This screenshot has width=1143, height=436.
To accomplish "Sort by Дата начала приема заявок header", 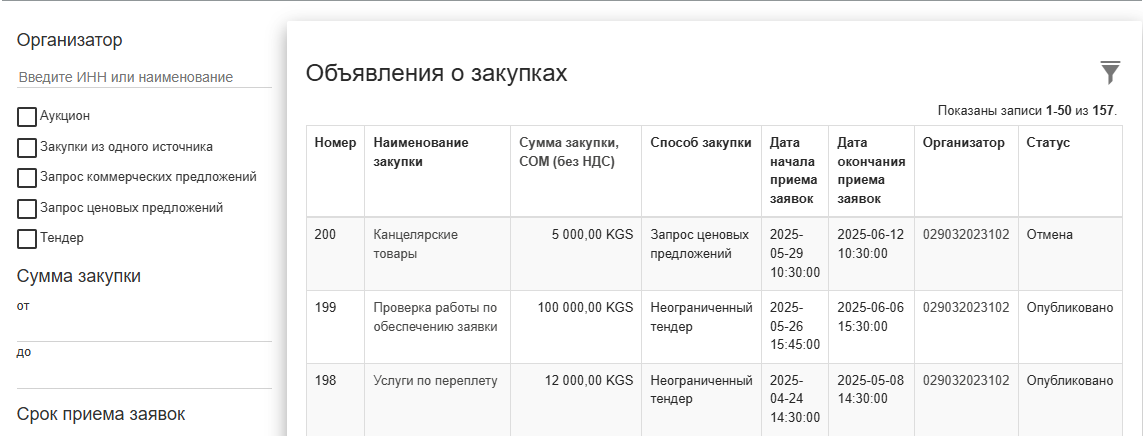I will (792, 171).
